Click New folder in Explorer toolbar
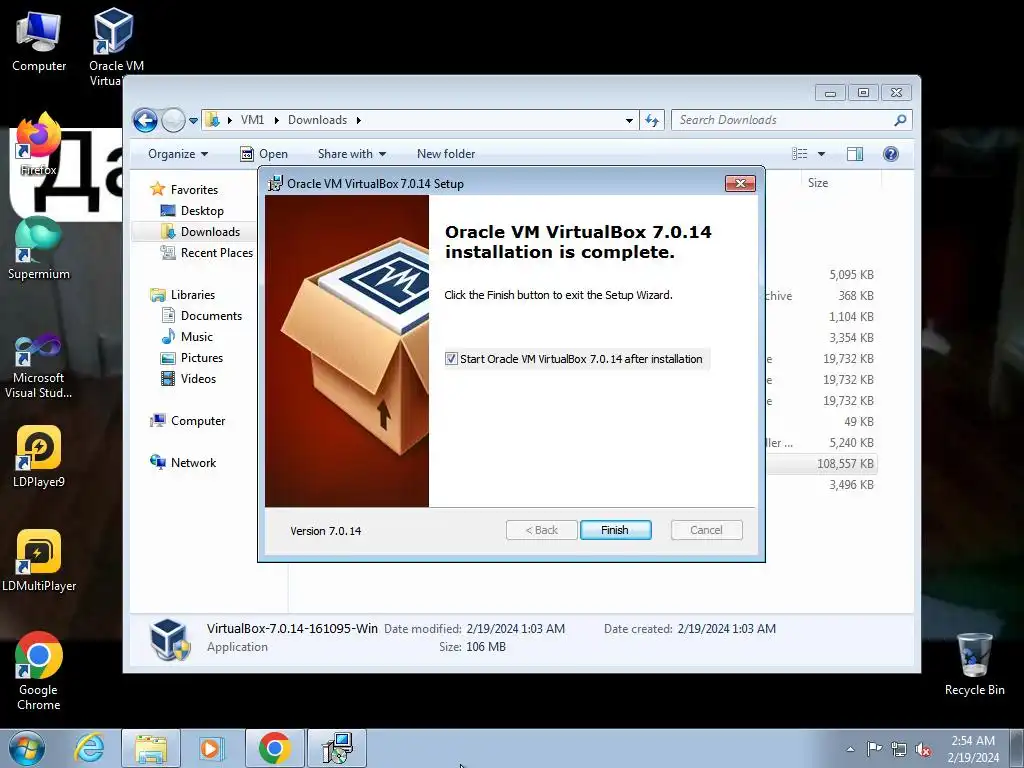The height and width of the screenshot is (768, 1024). coord(446,154)
